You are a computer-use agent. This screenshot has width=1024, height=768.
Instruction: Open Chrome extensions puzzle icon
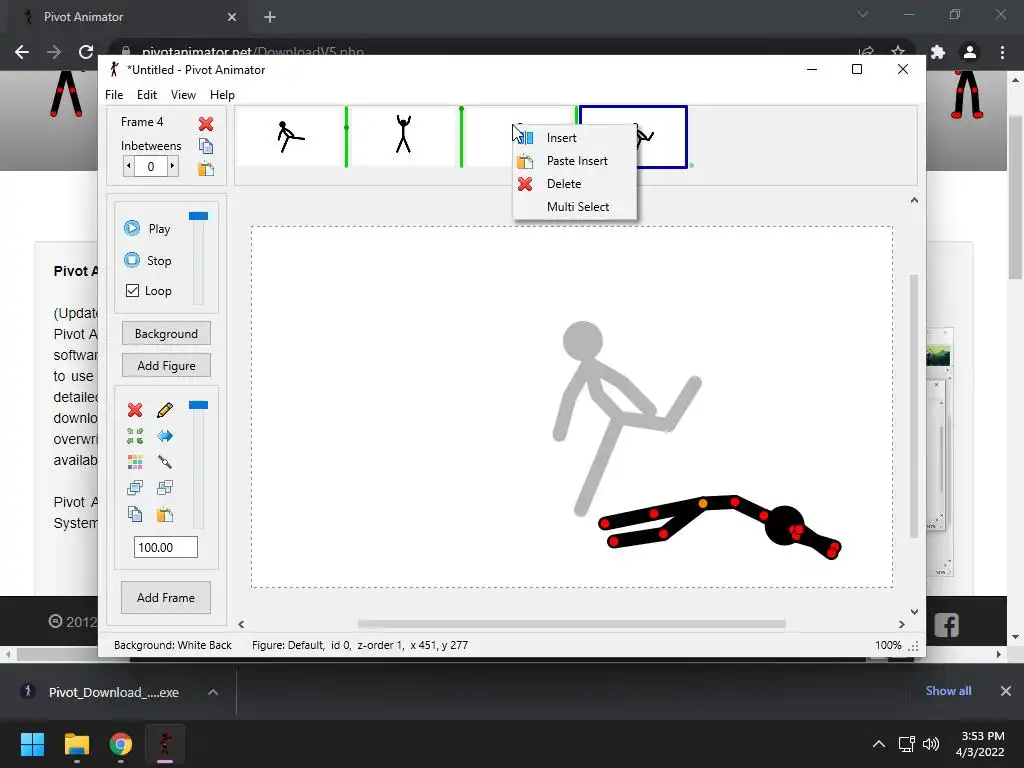coord(938,52)
